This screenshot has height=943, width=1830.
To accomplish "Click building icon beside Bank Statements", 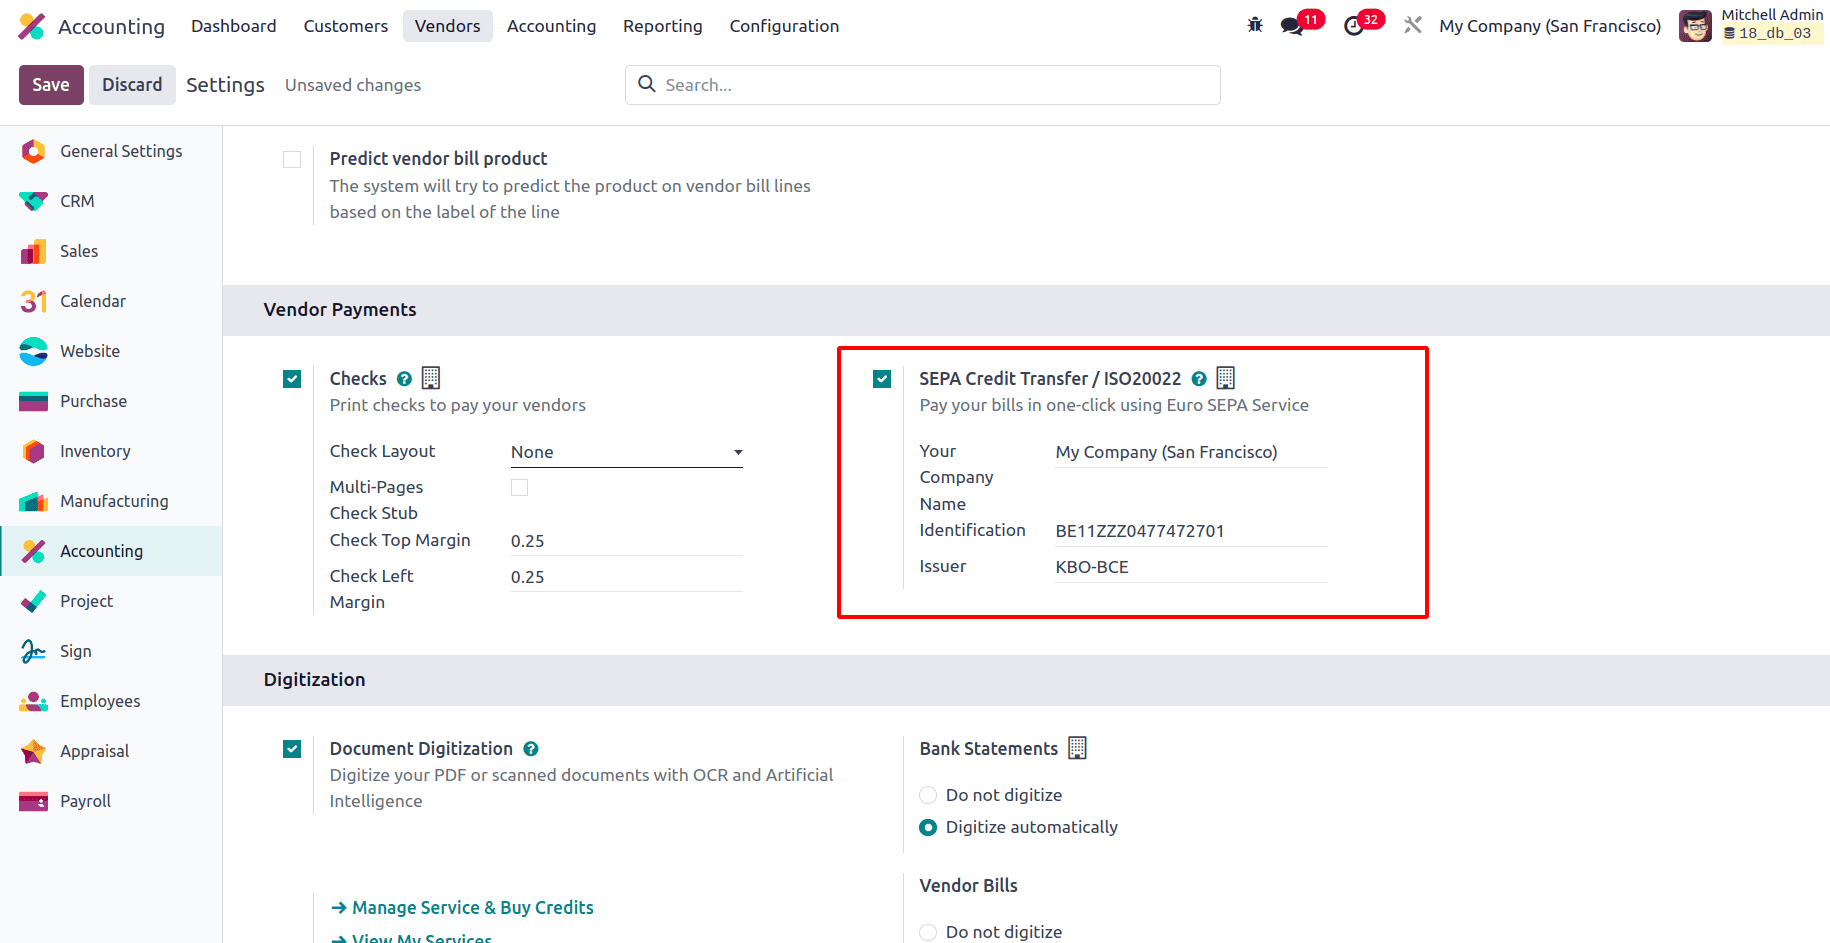I will point(1077,748).
